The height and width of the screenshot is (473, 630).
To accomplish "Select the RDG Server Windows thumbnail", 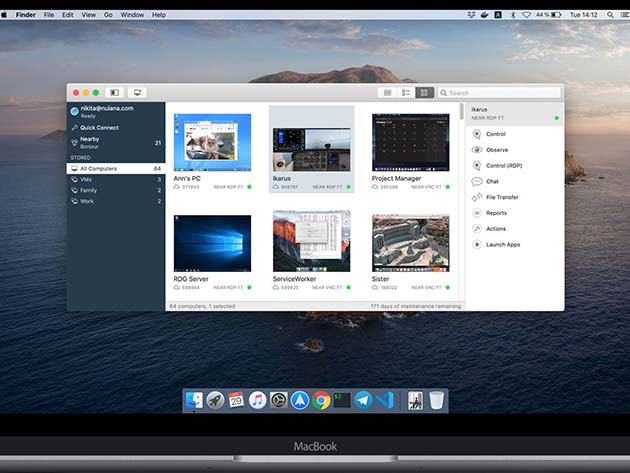I will point(212,243).
